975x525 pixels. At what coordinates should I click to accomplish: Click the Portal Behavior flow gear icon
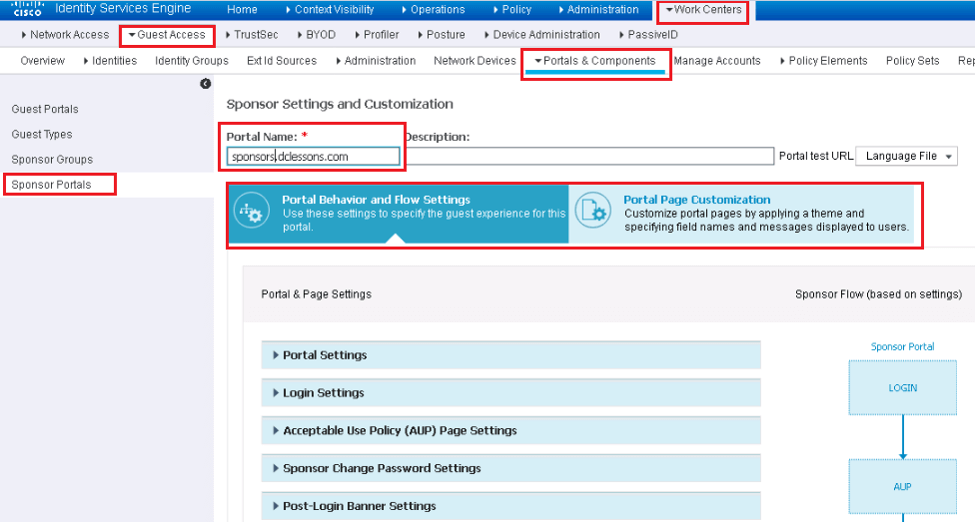(252, 211)
